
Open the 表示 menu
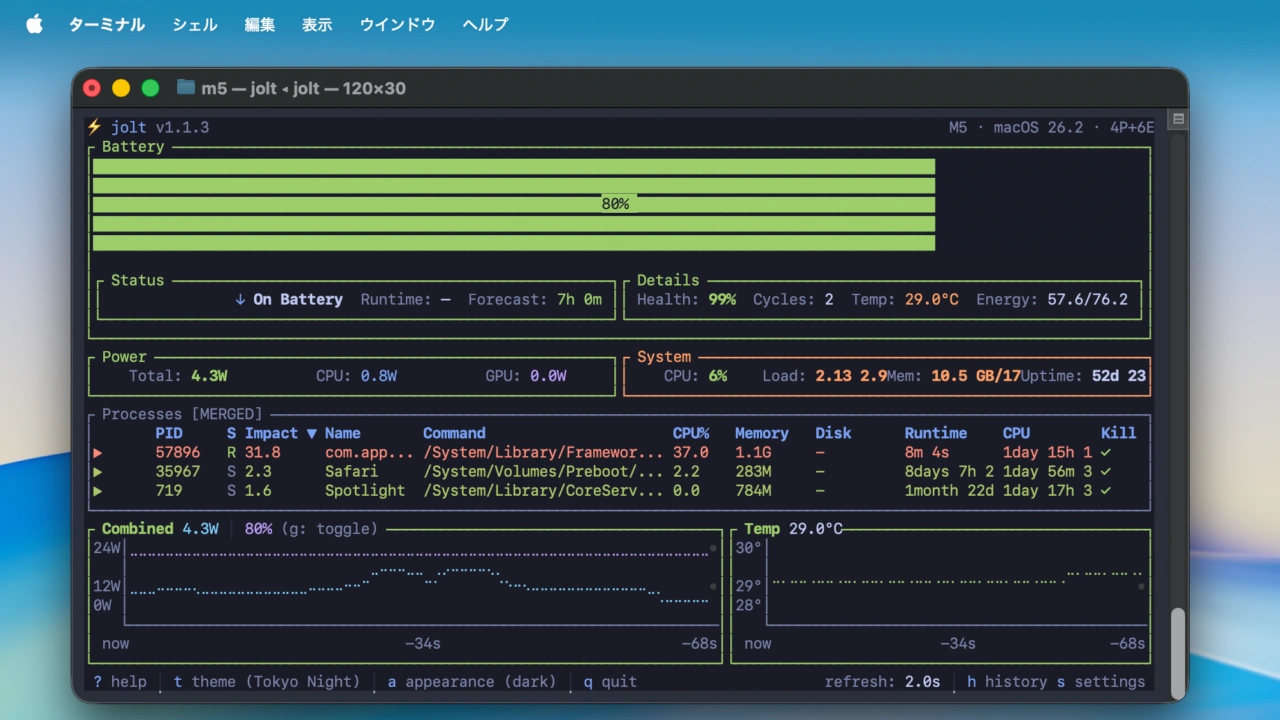pyautogui.click(x=317, y=24)
